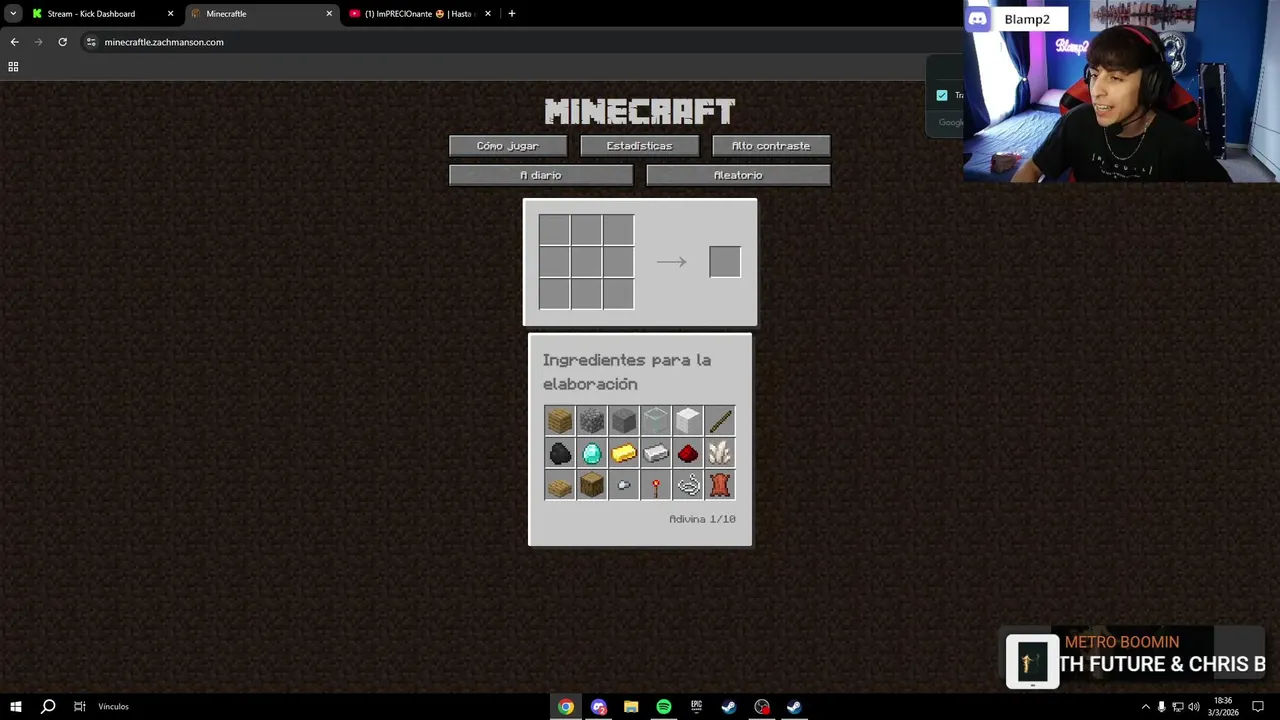Pick the coal ingredient
Screen dimensions: 1280x720
click(560, 453)
